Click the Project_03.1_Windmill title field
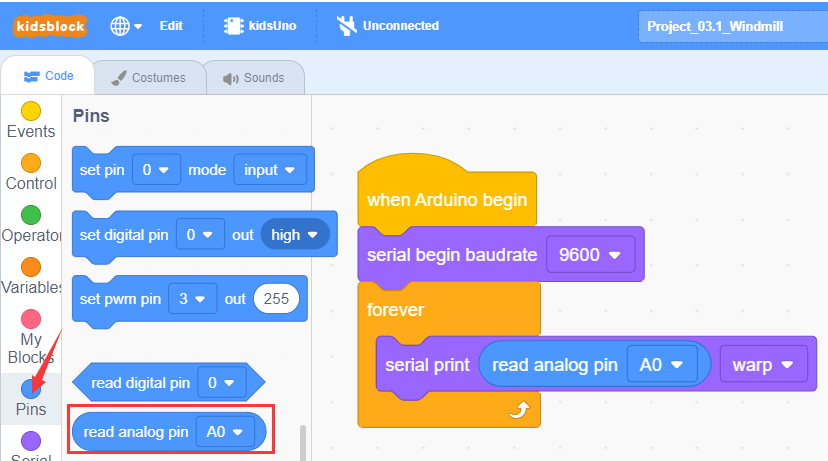The width and height of the screenshot is (828, 461). coord(733,26)
